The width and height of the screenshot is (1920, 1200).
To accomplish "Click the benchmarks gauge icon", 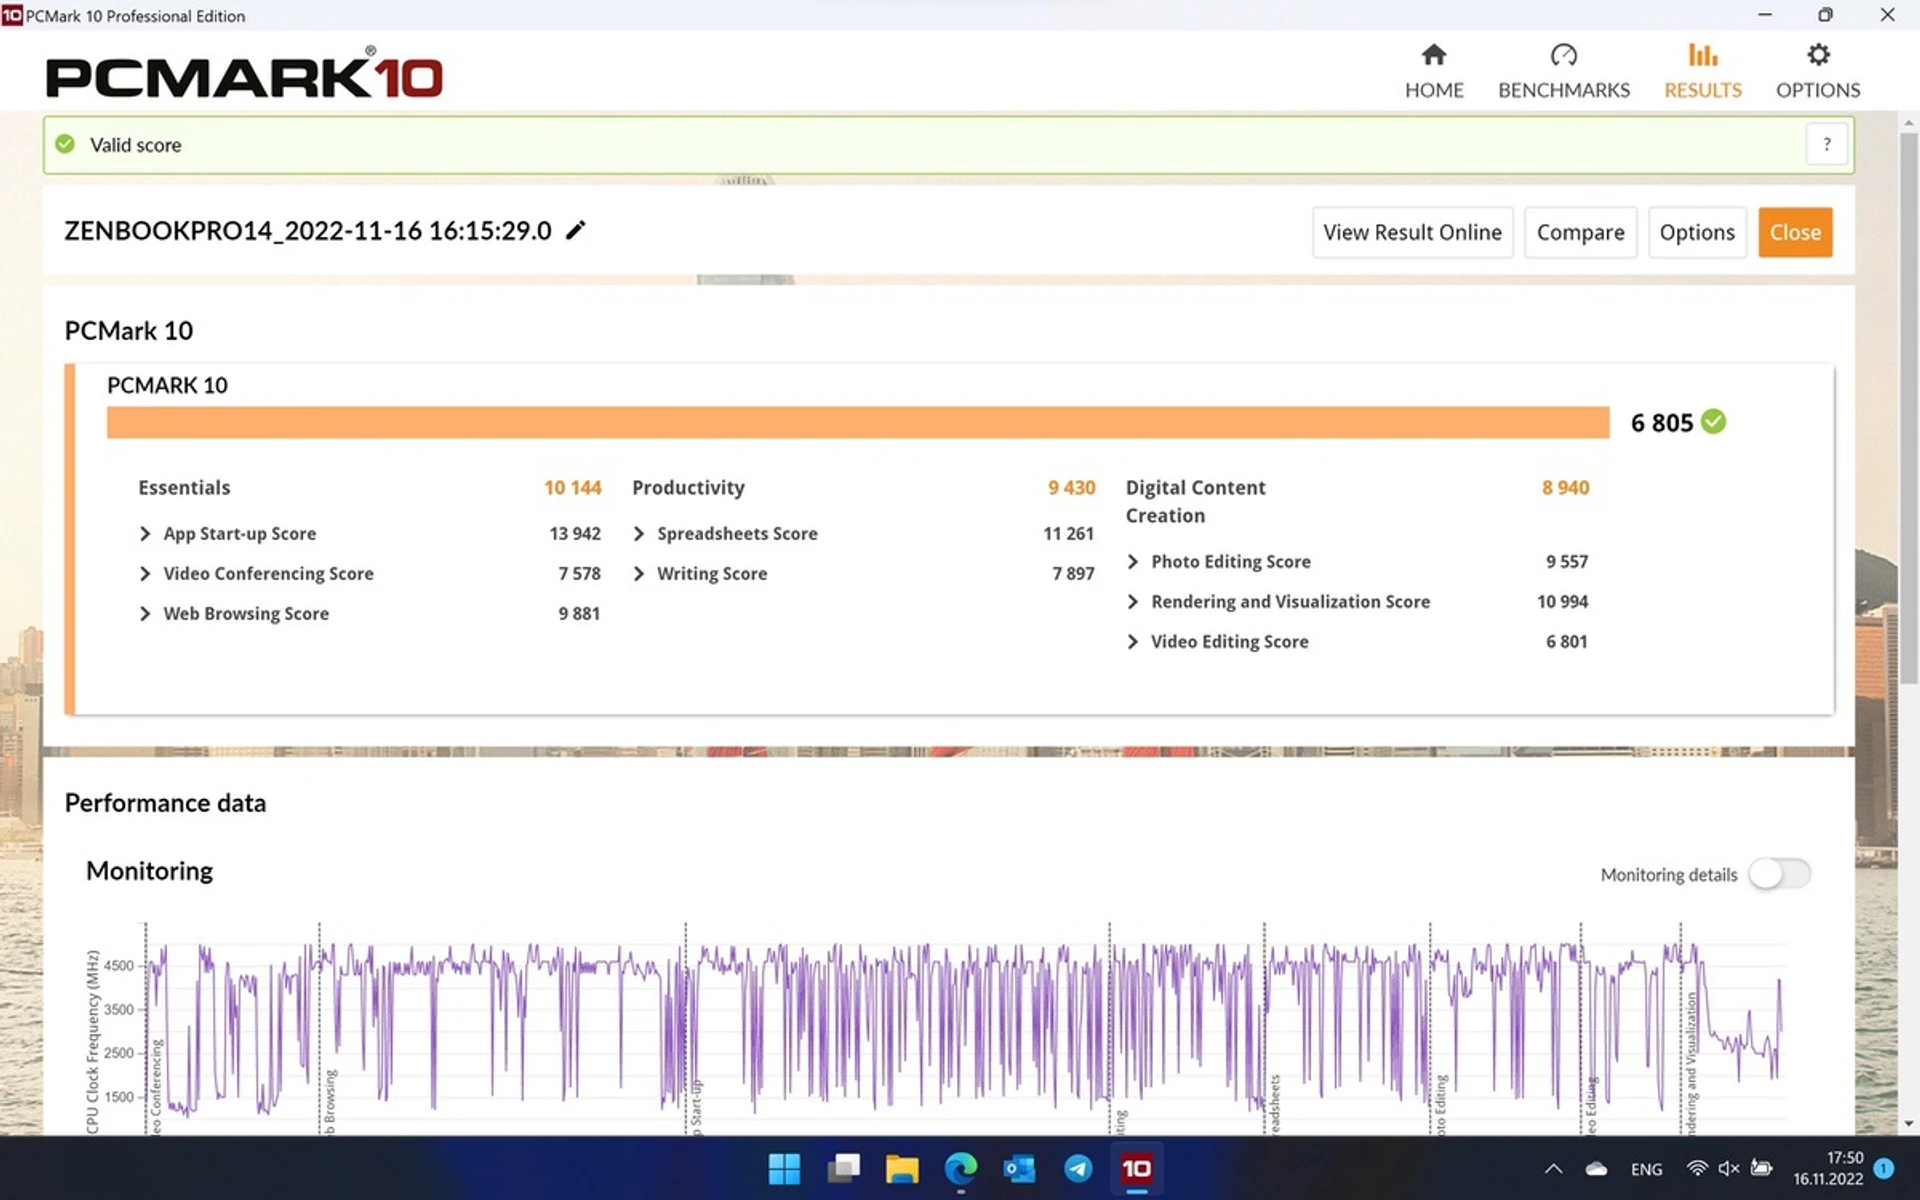I will pos(1563,54).
